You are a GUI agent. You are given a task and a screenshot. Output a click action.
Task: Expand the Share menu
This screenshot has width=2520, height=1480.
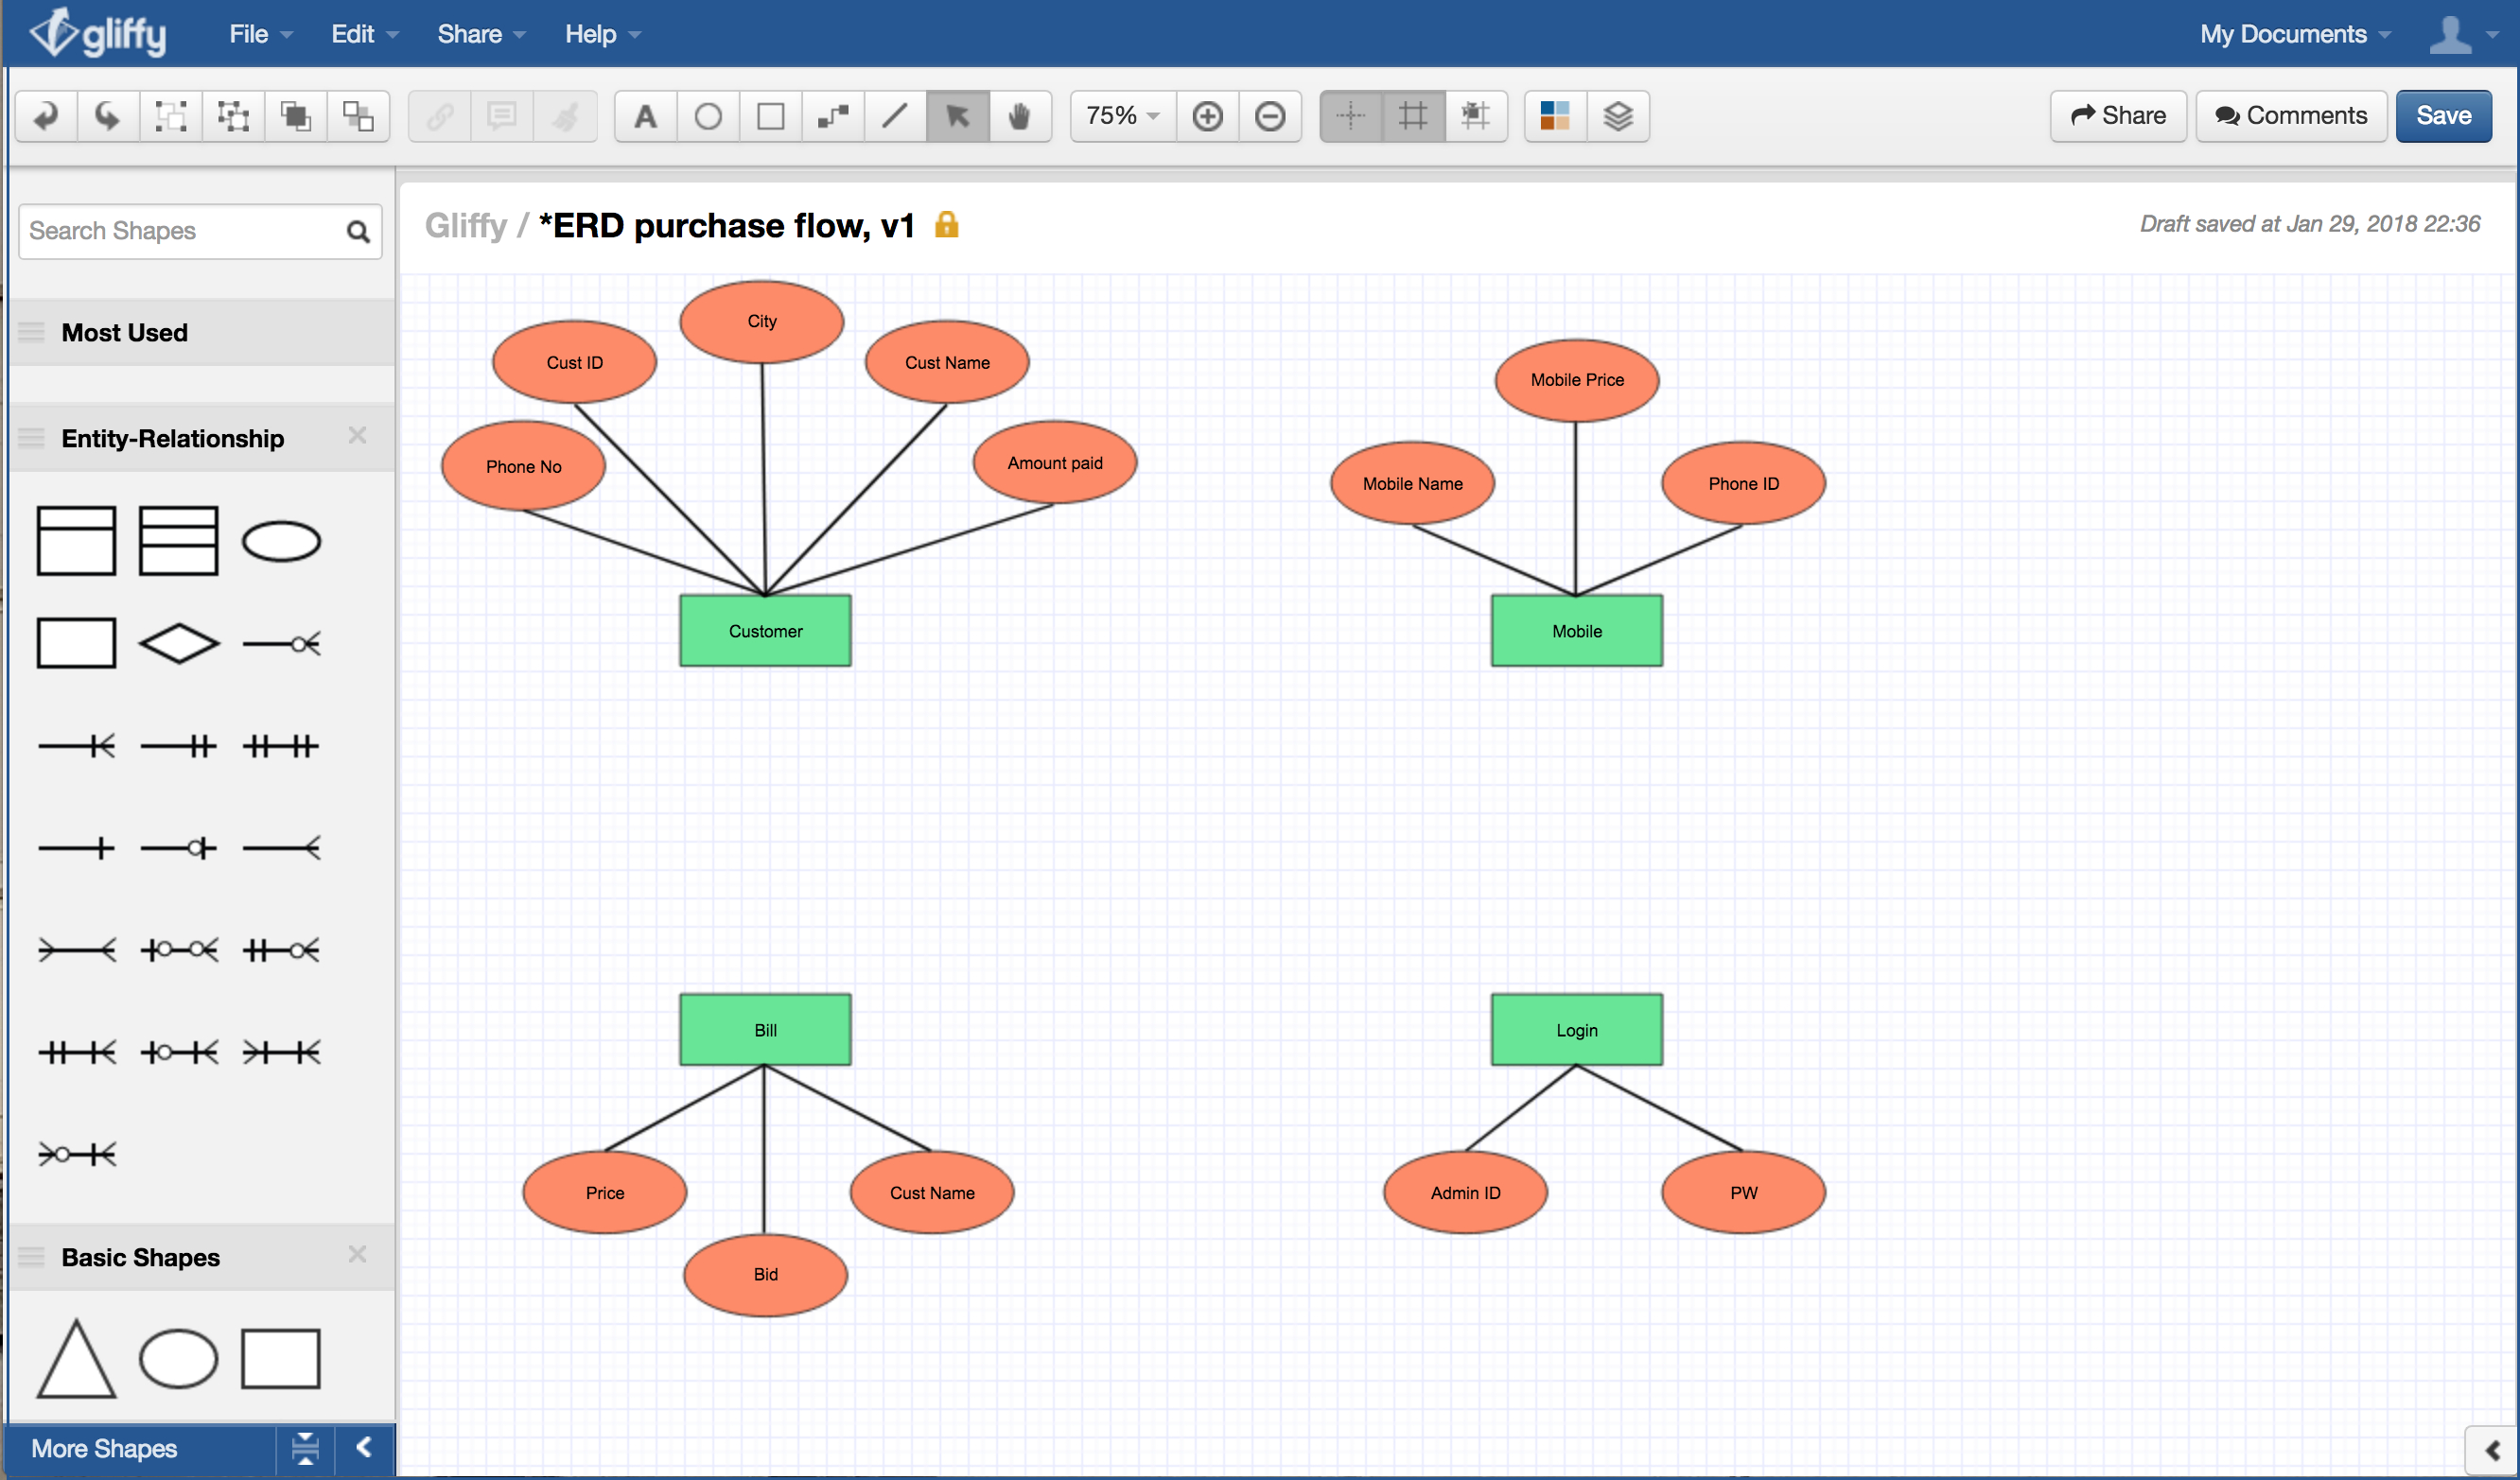click(x=467, y=32)
